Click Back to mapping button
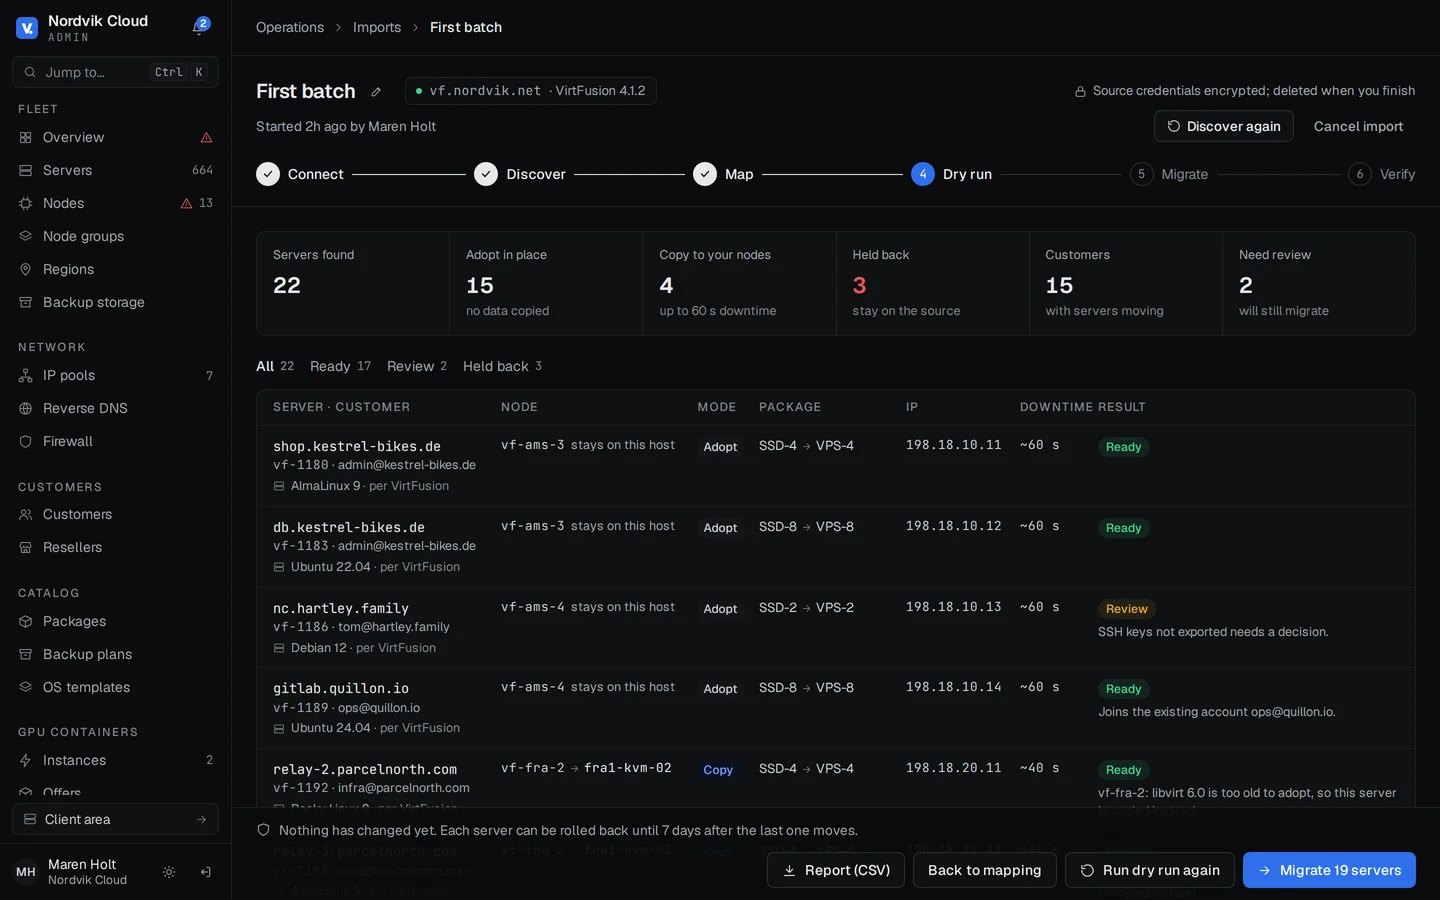The height and width of the screenshot is (900, 1440). [984, 870]
